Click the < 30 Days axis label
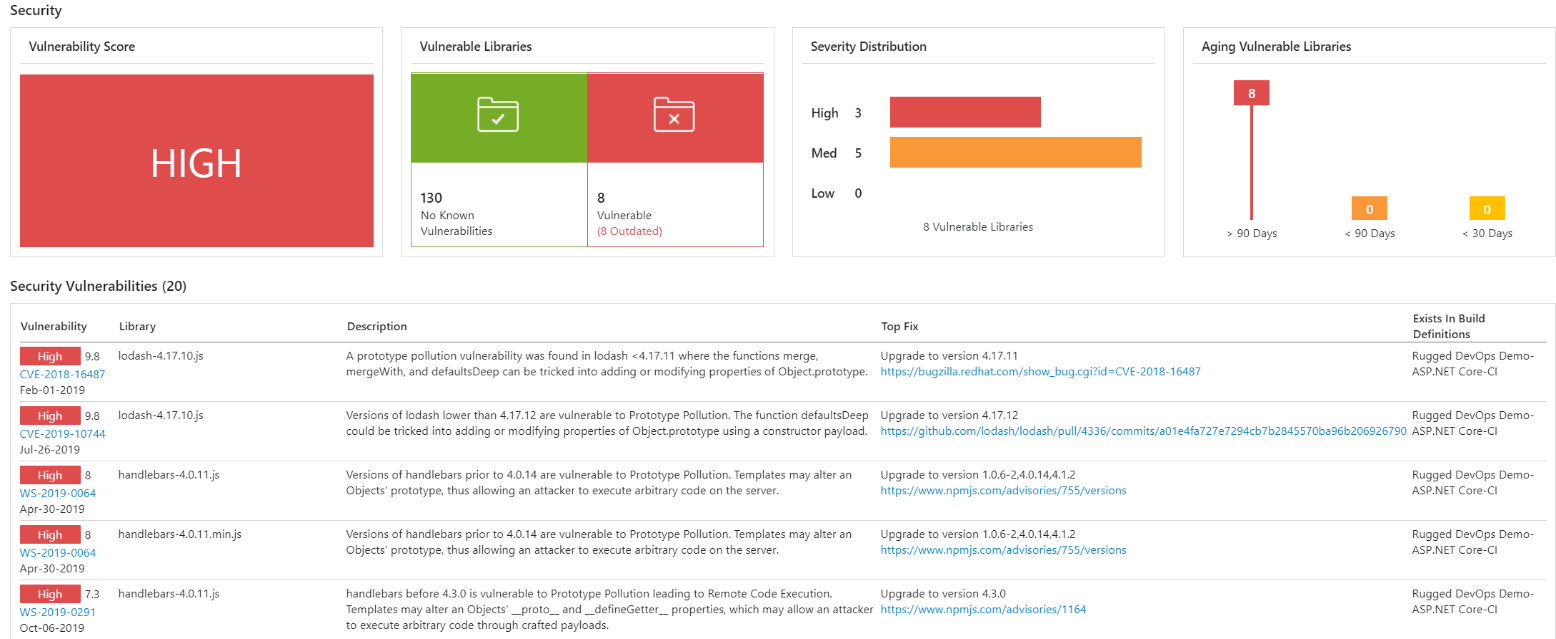Viewport: 1556px width, 639px height. pos(1487,233)
